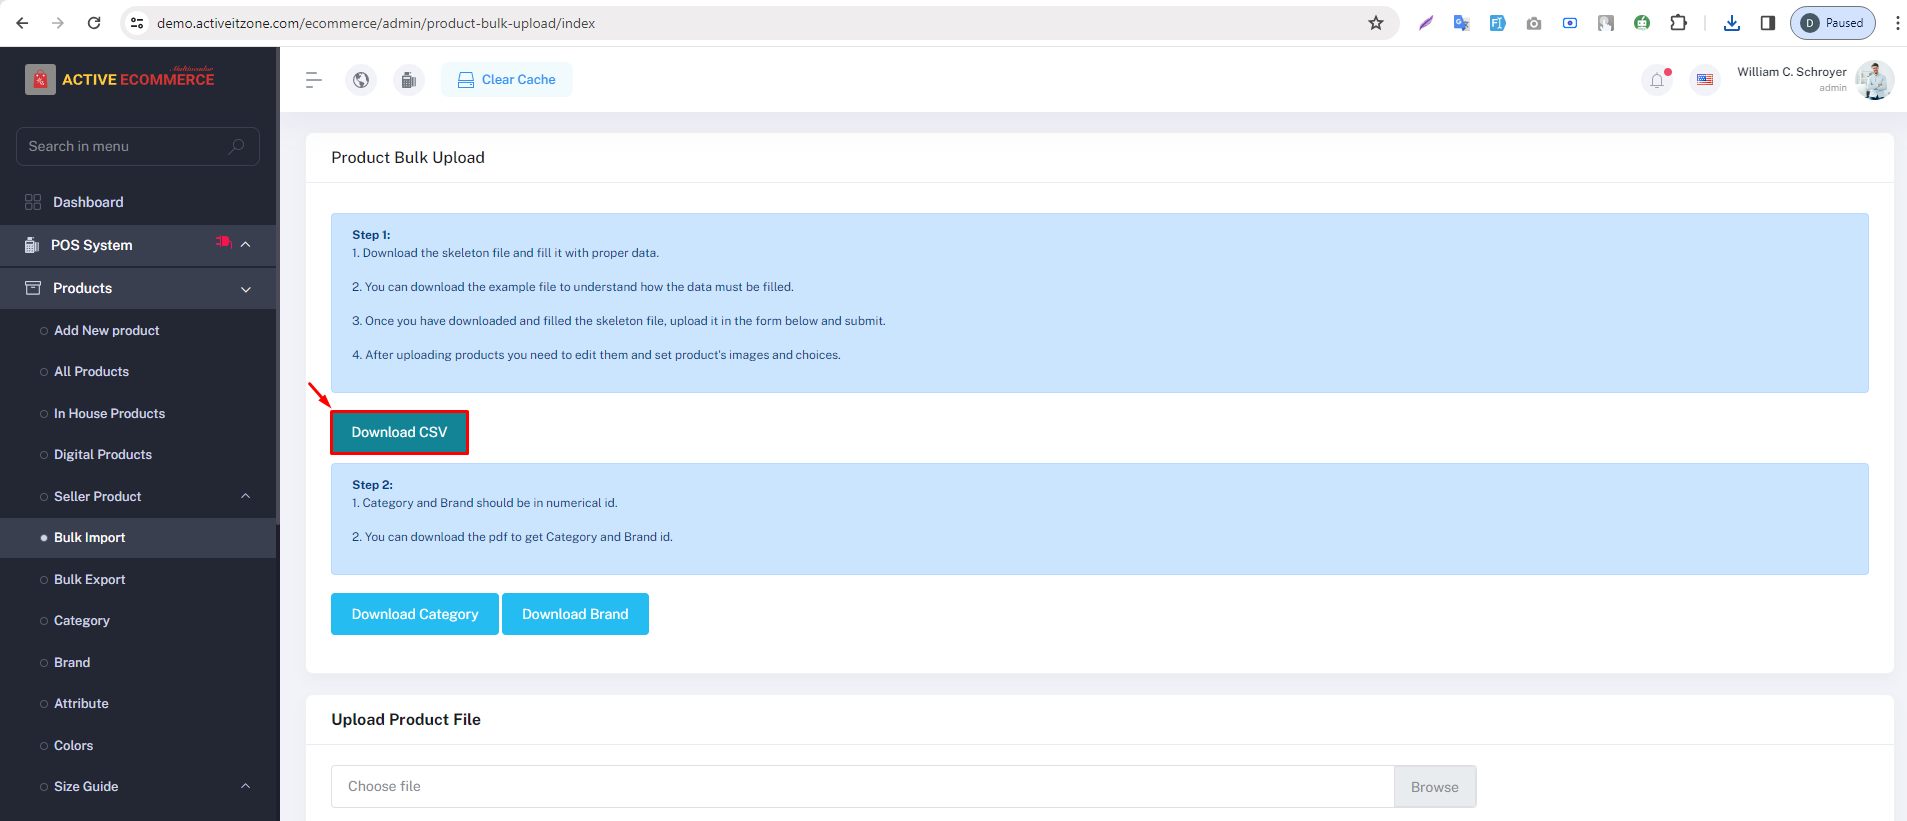Collapse Products using its chevron arrow

click(x=246, y=289)
